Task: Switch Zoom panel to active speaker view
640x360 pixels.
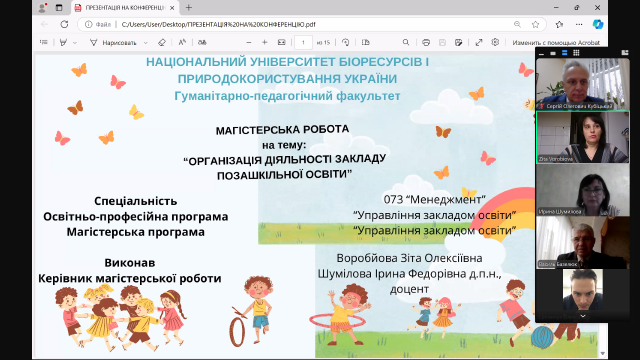Action: 553,53
